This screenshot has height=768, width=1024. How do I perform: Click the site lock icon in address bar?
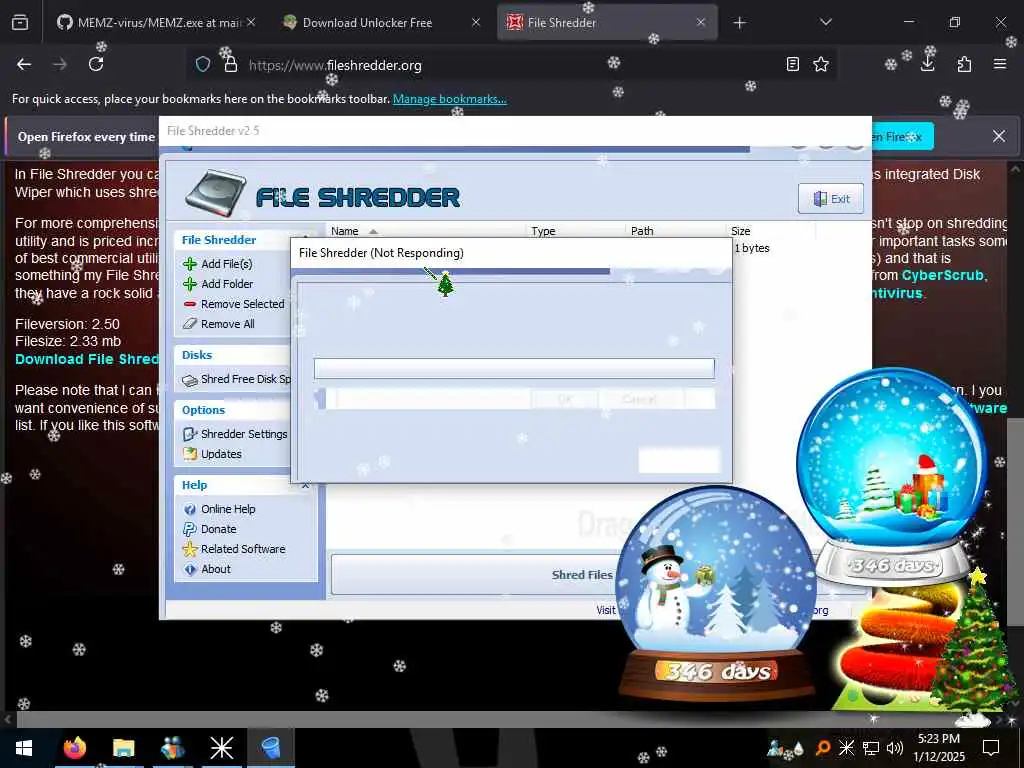tap(230, 64)
